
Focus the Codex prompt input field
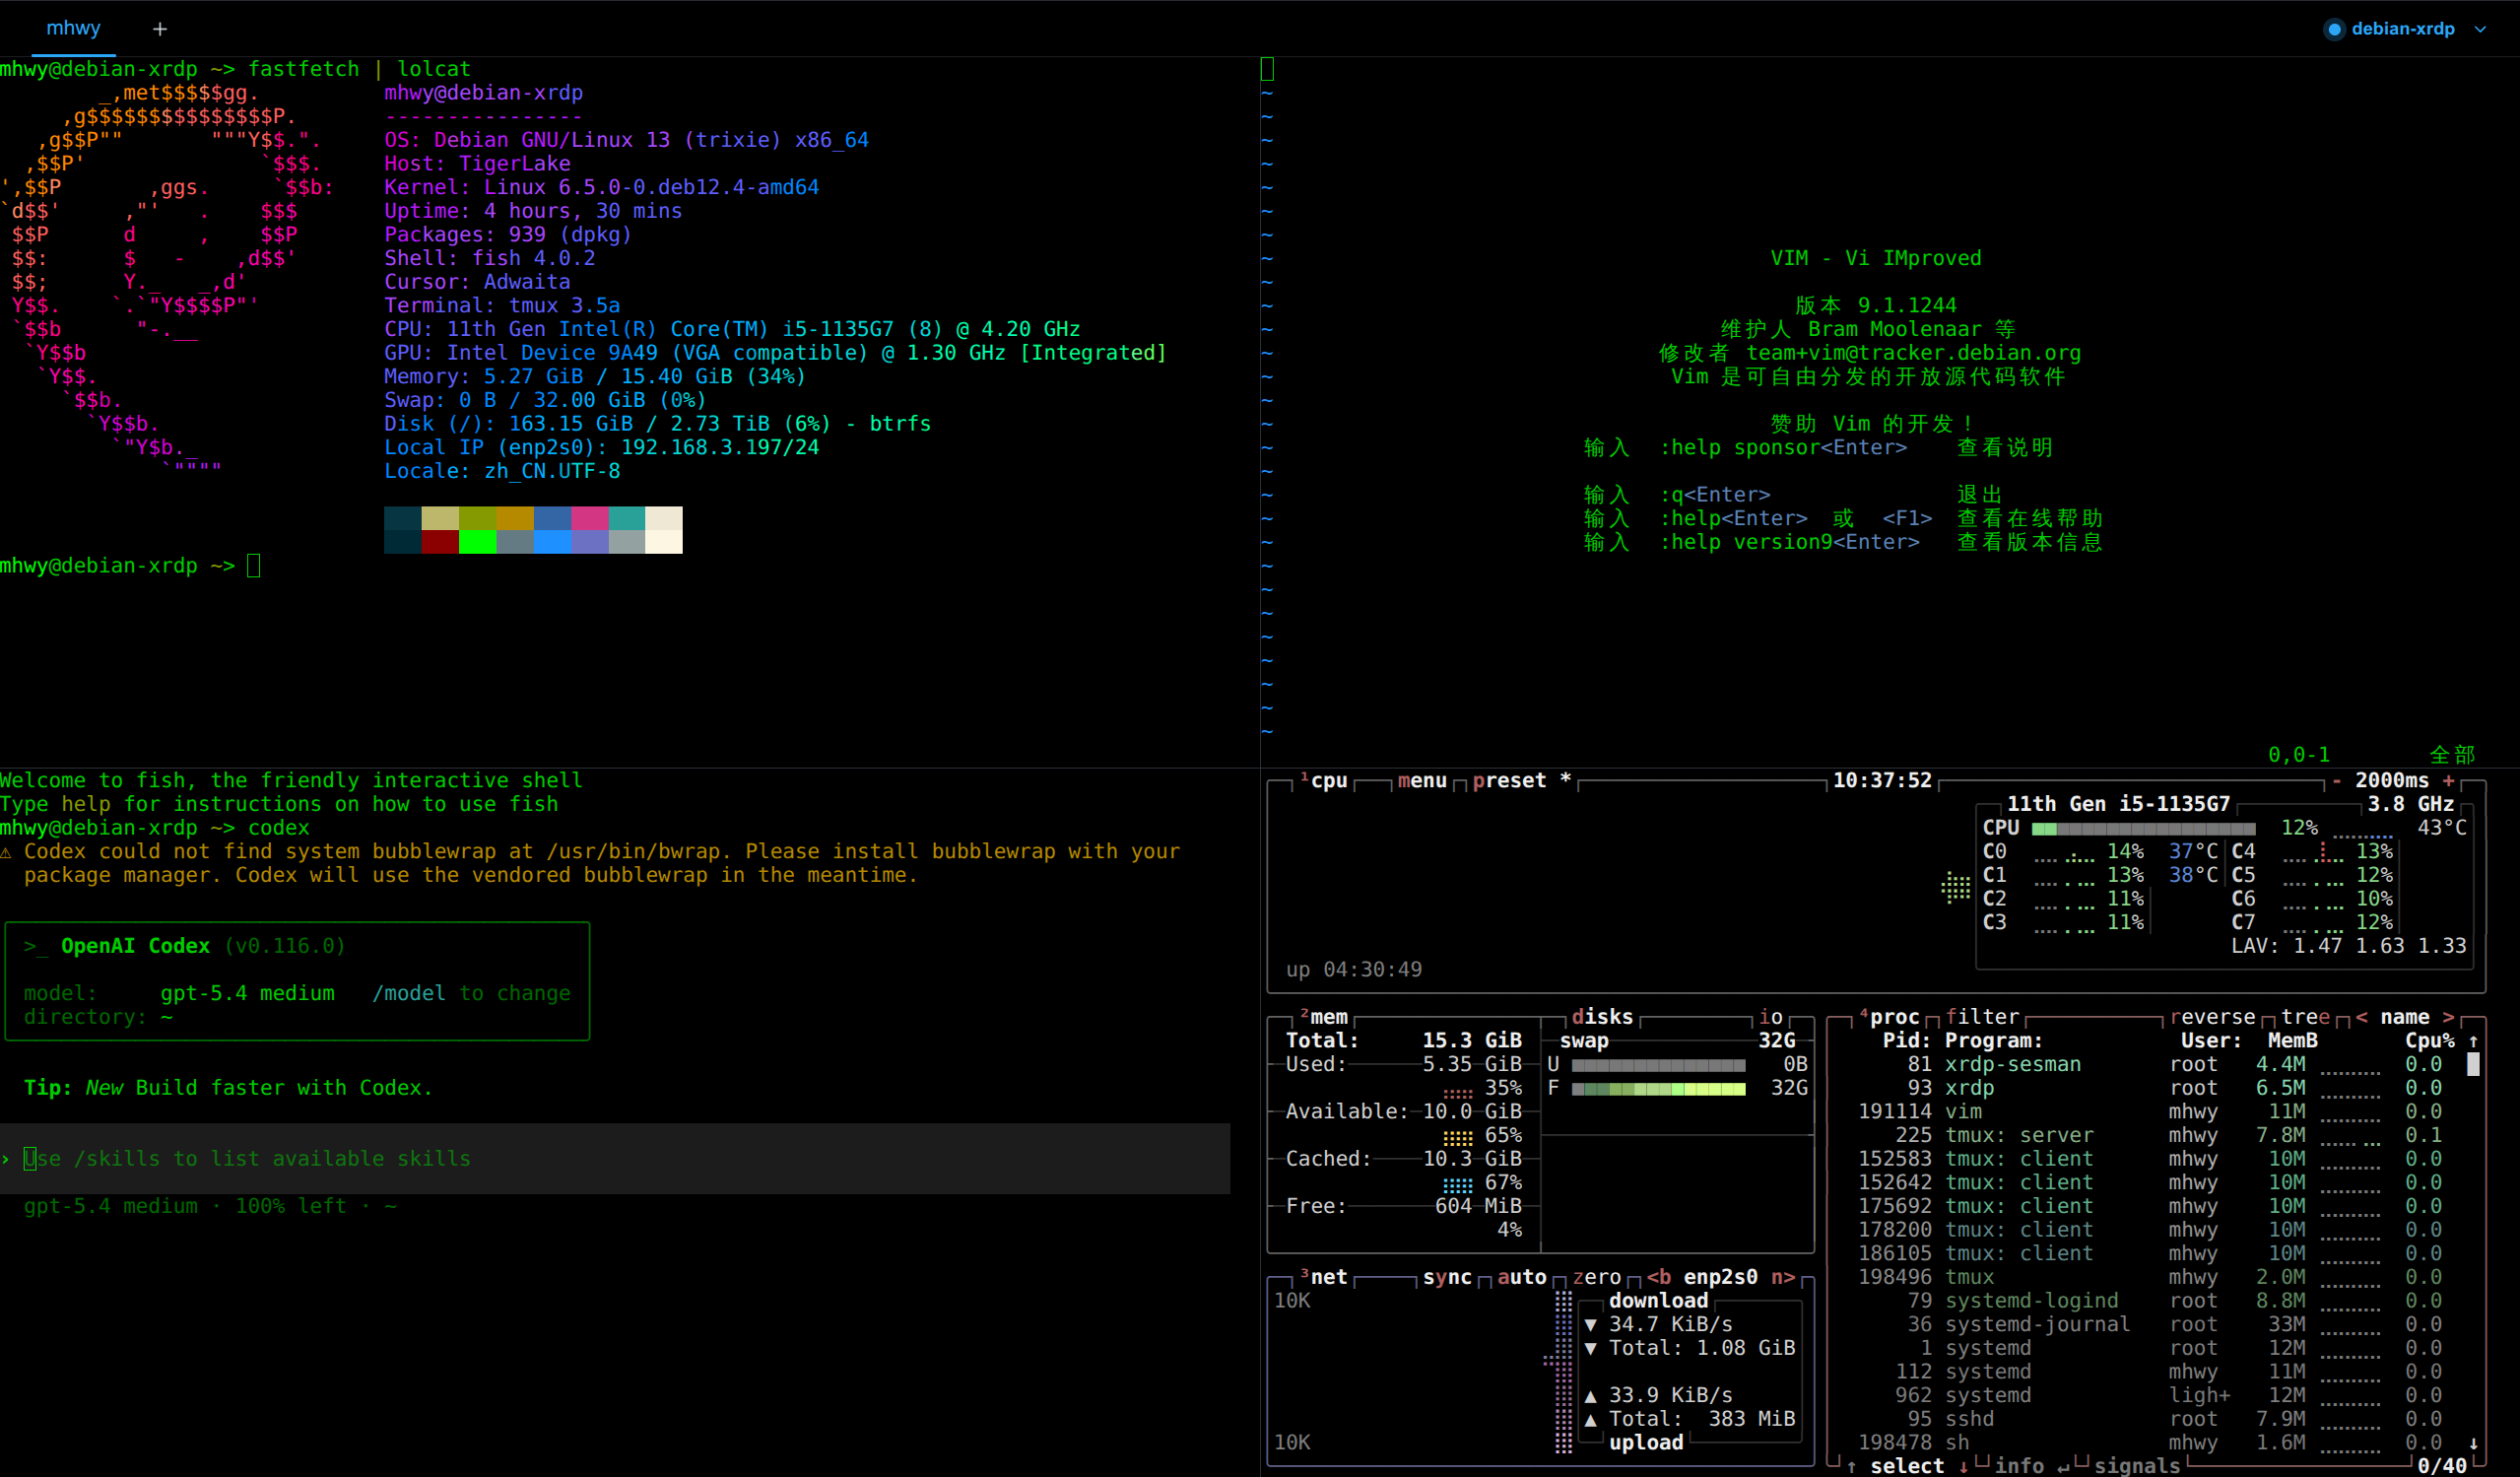coord(615,1159)
